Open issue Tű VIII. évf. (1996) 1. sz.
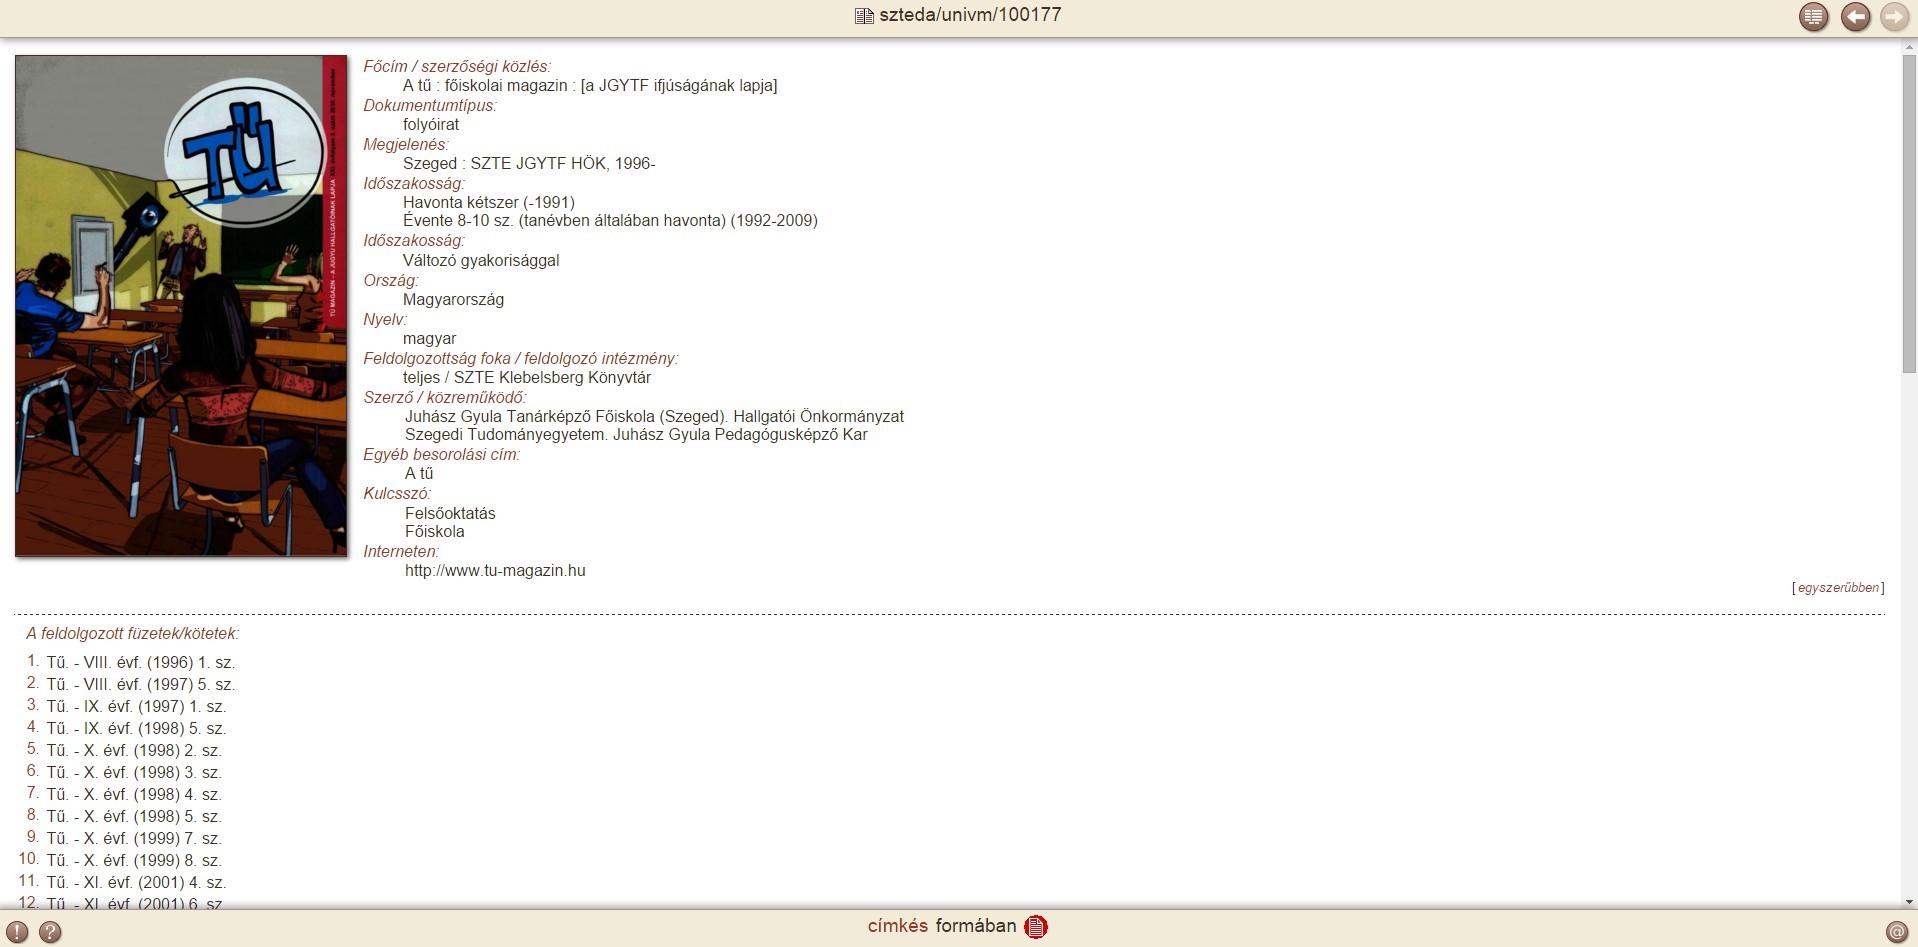Viewport: 1918px width, 947px height. (141, 663)
